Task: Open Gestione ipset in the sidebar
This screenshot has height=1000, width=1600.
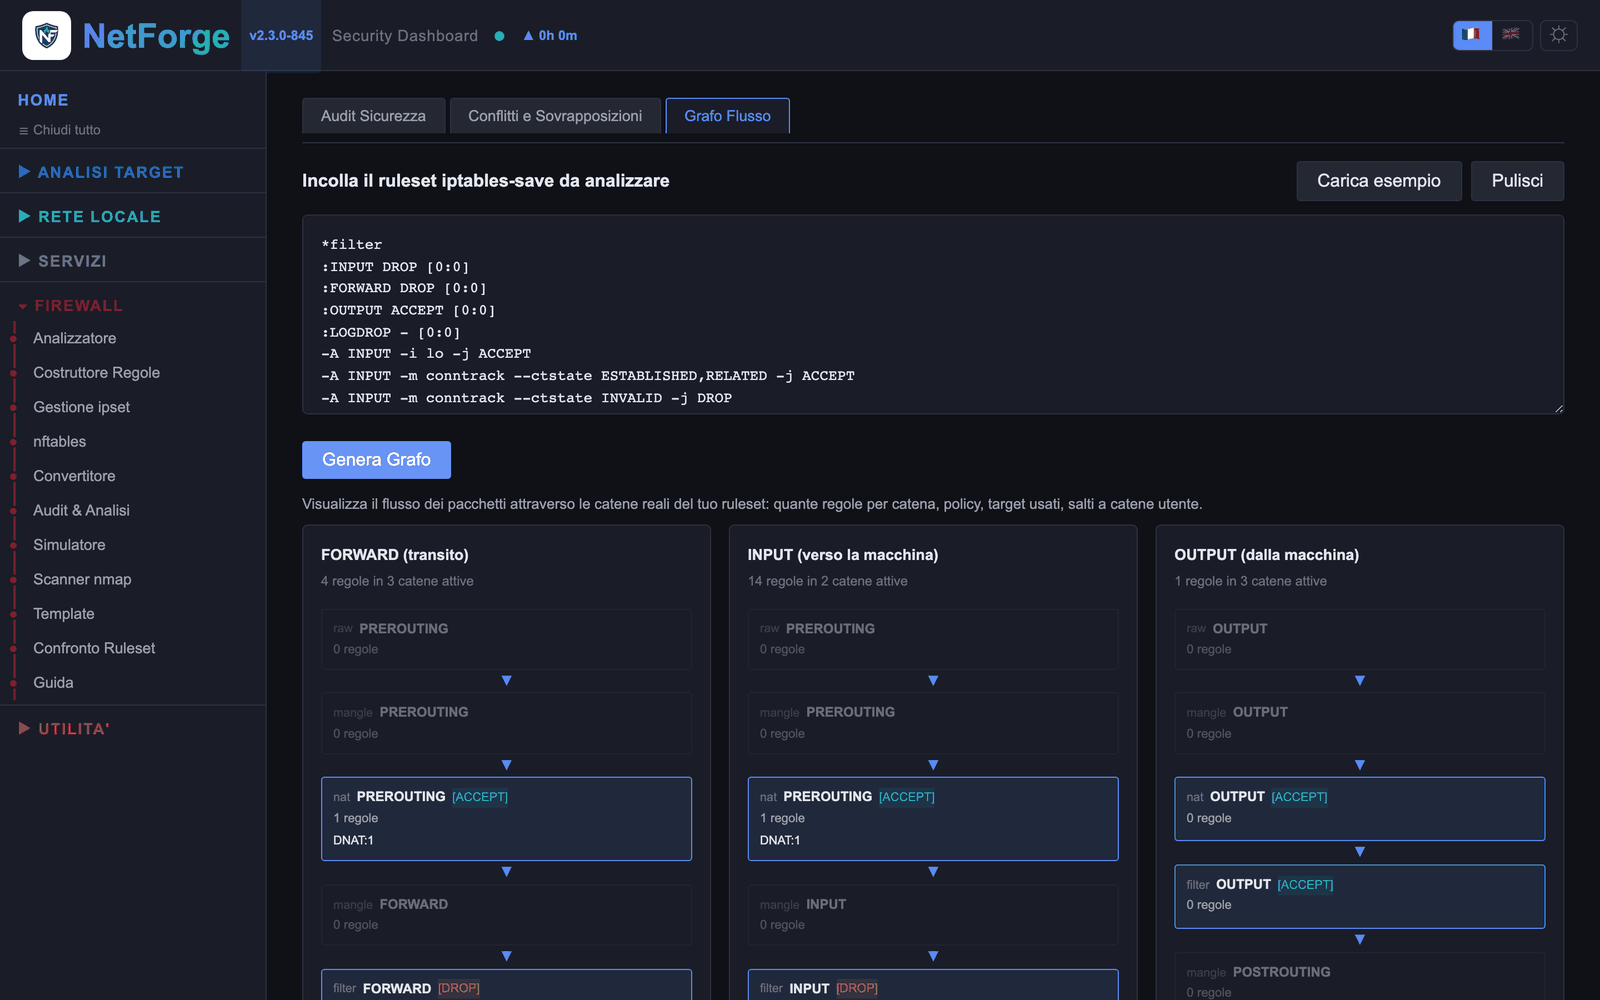Action: tap(82, 407)
